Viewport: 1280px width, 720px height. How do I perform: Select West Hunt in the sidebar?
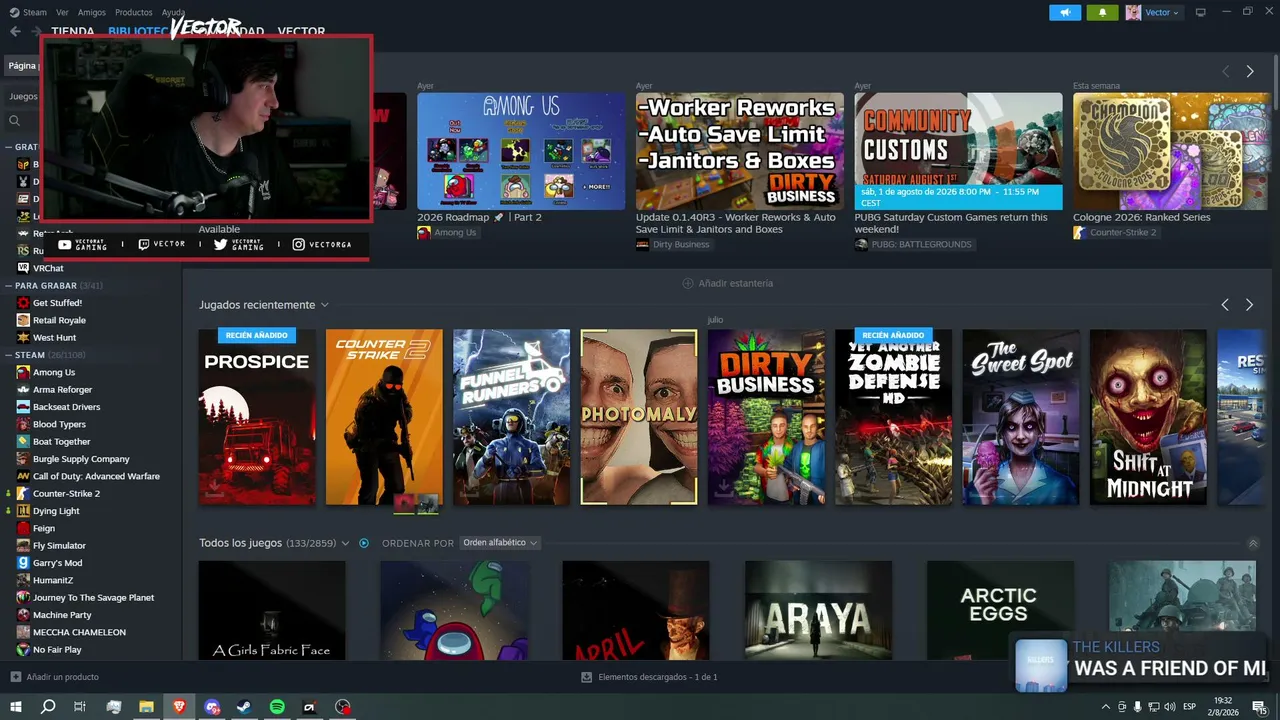coord(54,337)
